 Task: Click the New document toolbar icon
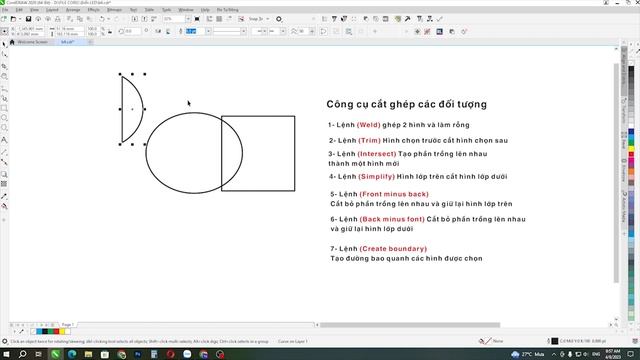(x=4, y=19)
